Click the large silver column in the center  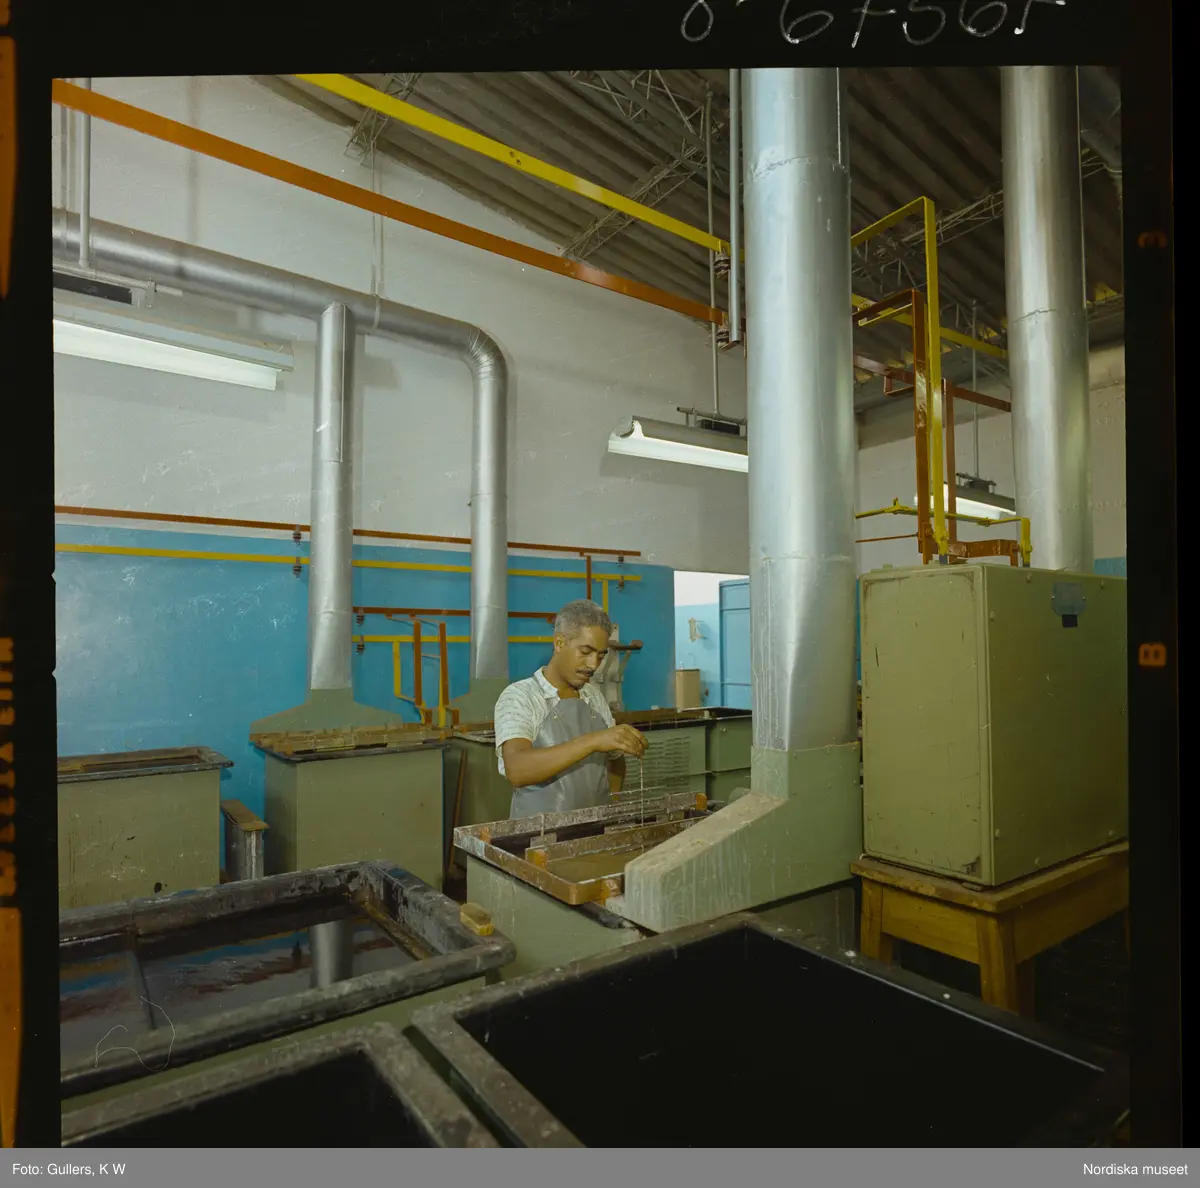pos(798,400)
